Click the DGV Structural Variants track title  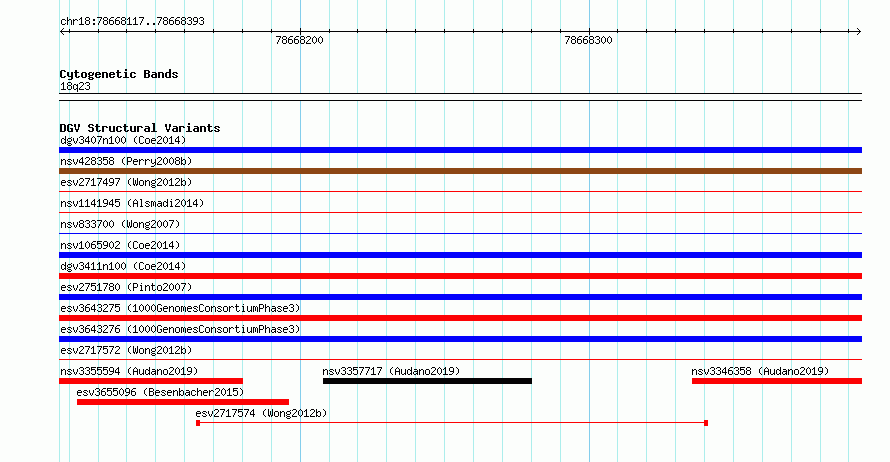(x=140, y=128)
